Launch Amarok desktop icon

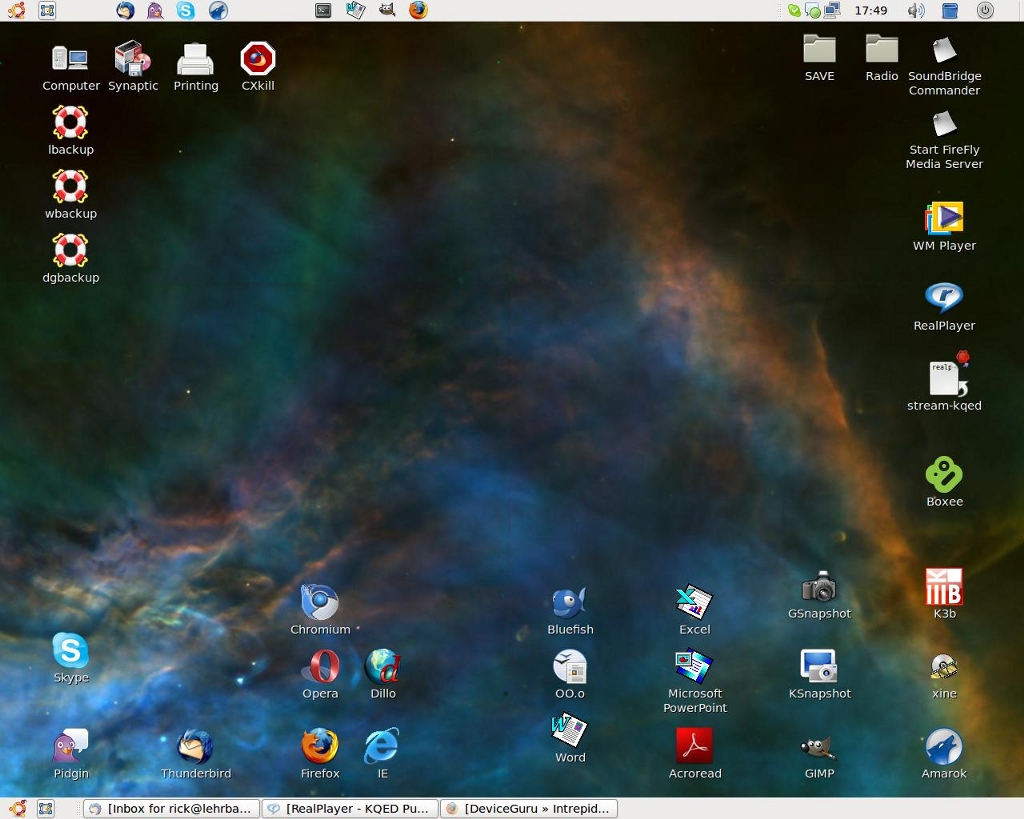(944, 746)
